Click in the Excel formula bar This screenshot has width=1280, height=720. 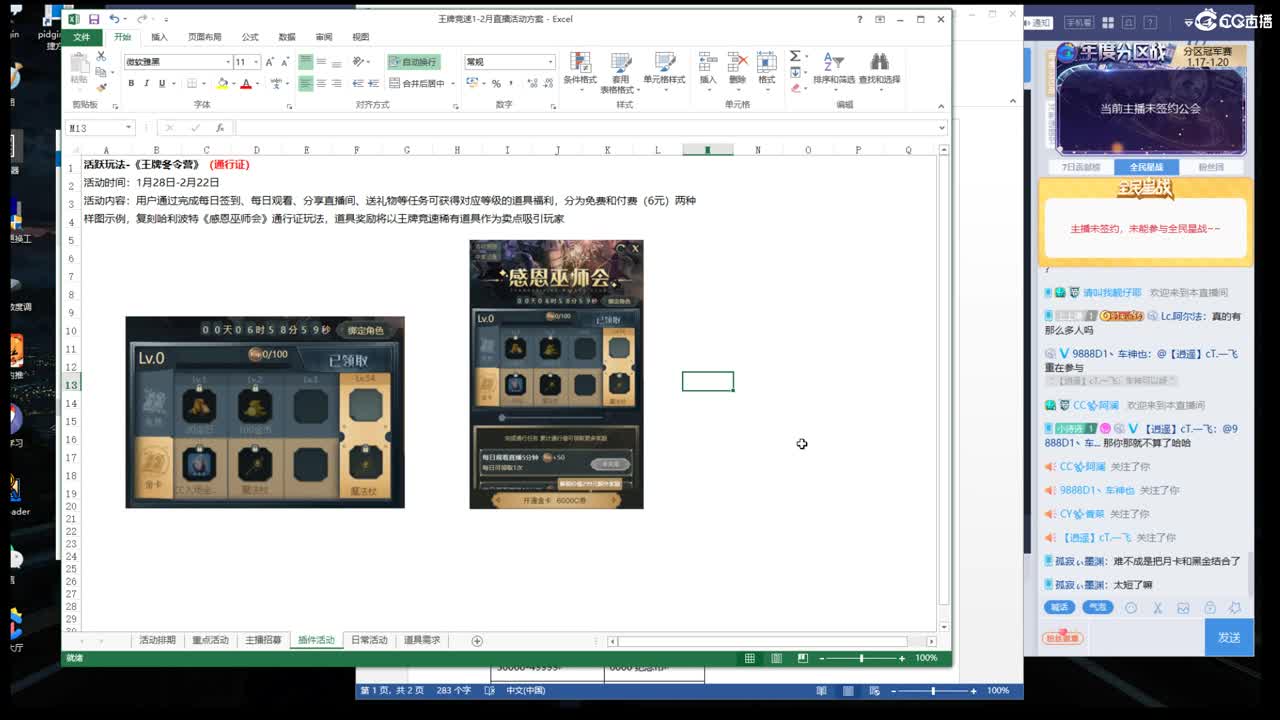585,128
